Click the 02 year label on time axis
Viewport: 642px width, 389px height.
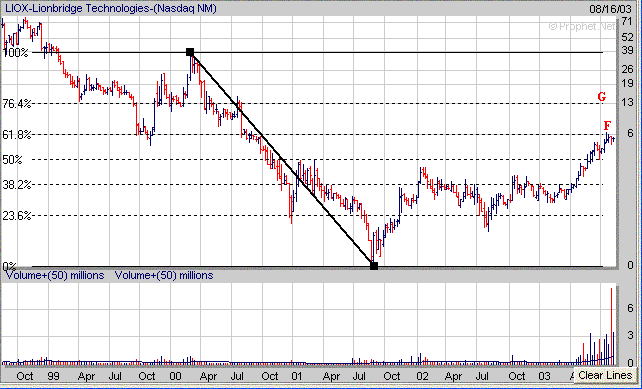(x=423, y=376)
